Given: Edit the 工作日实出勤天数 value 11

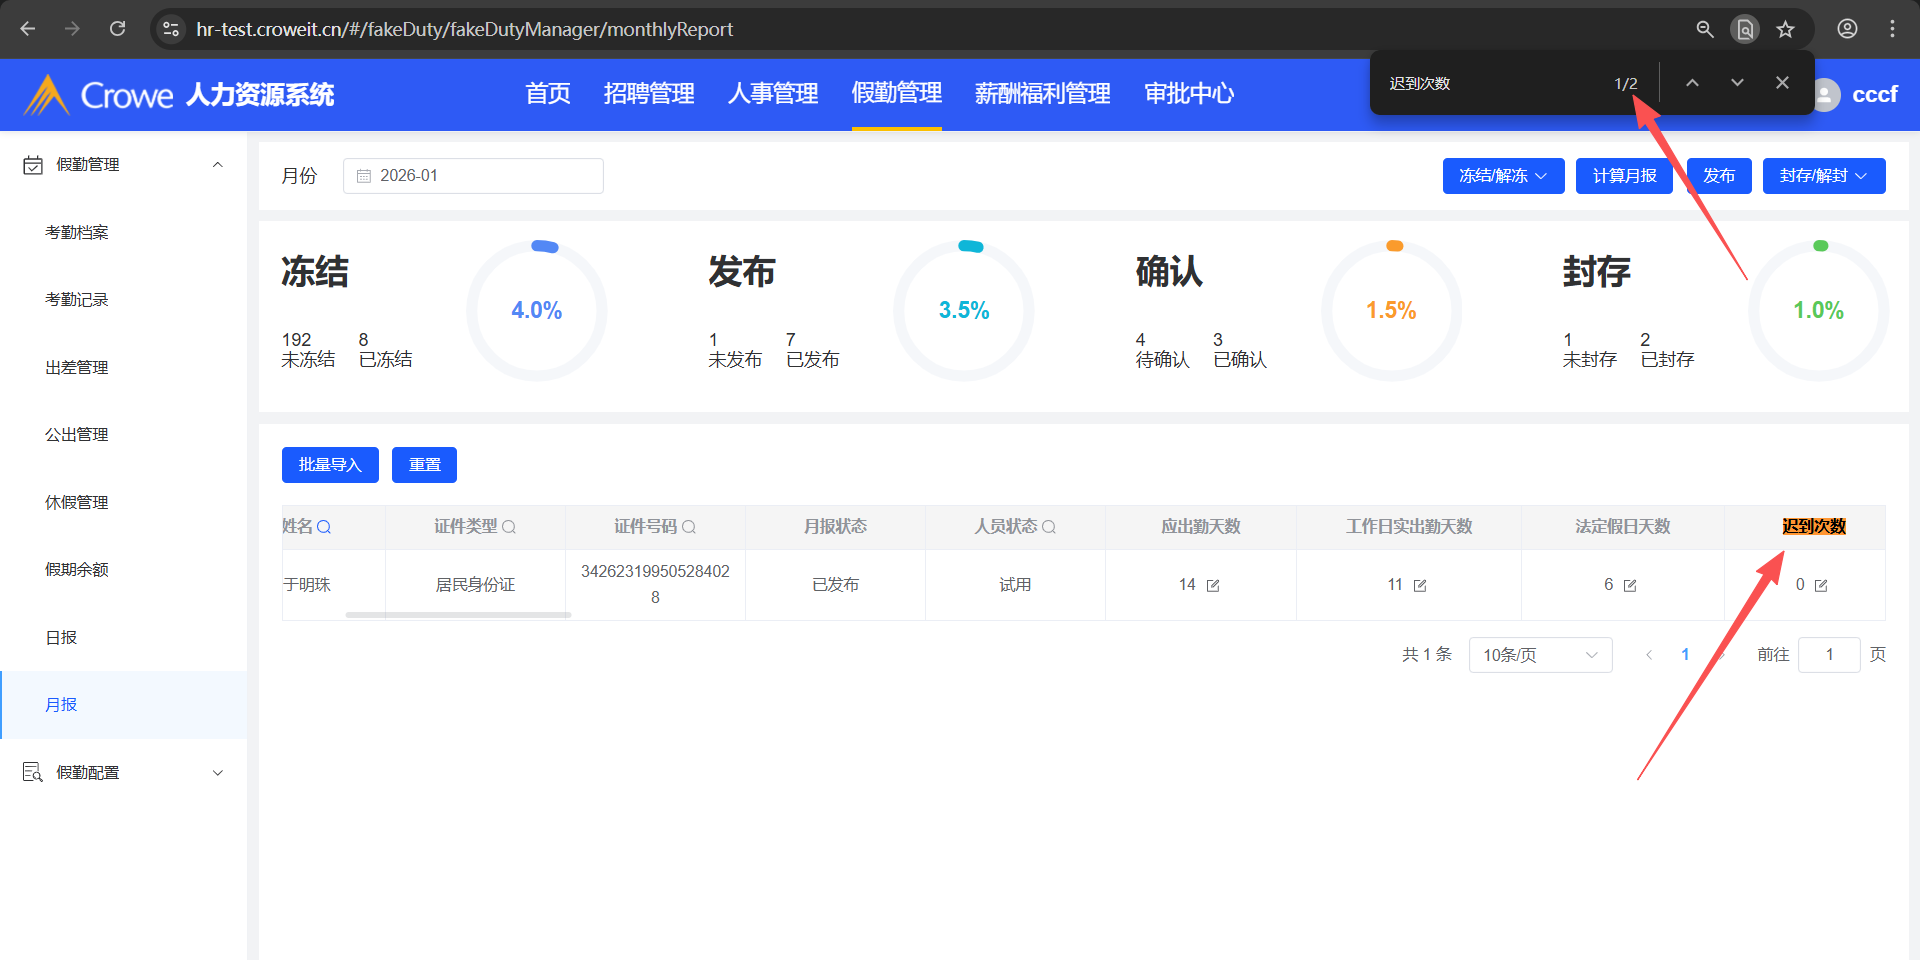Looking at the screenshot, I should (x=1420, y=586).
